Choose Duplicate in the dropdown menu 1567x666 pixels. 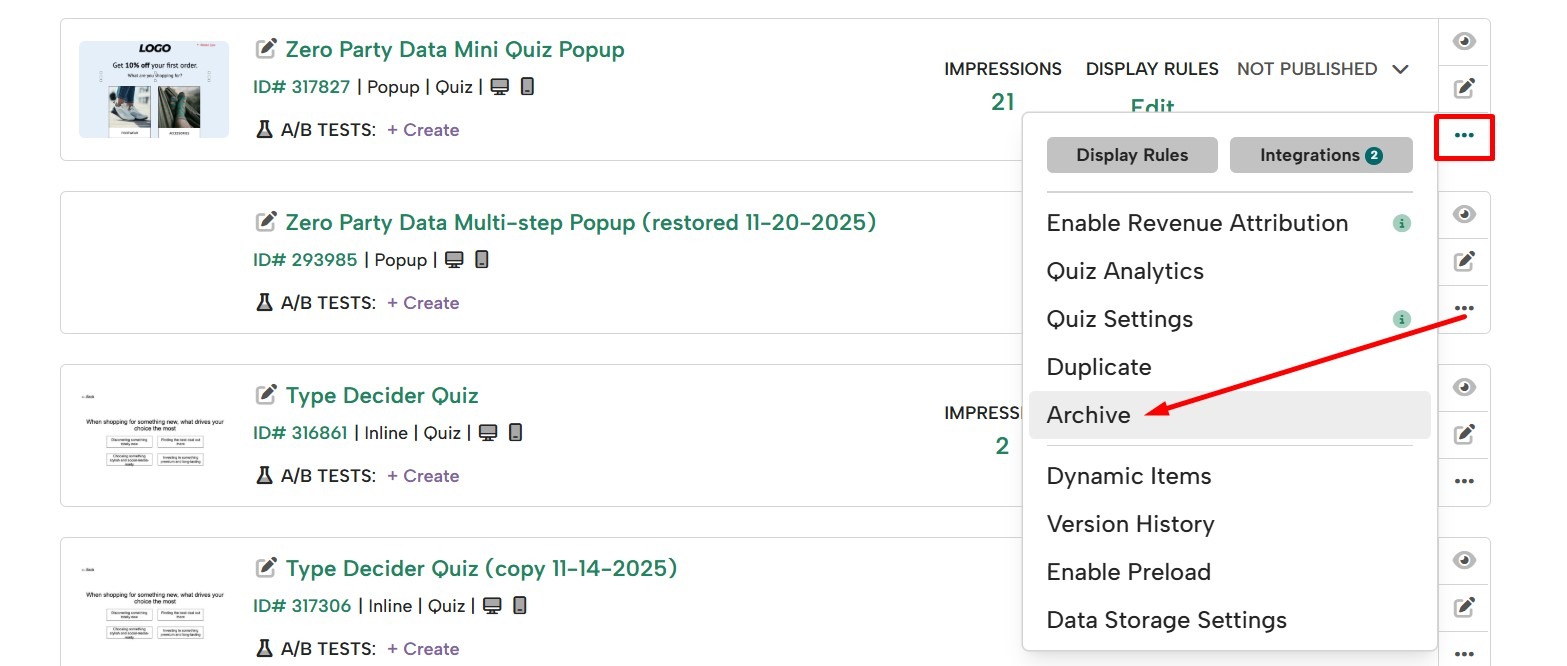tap(1099, 367)
